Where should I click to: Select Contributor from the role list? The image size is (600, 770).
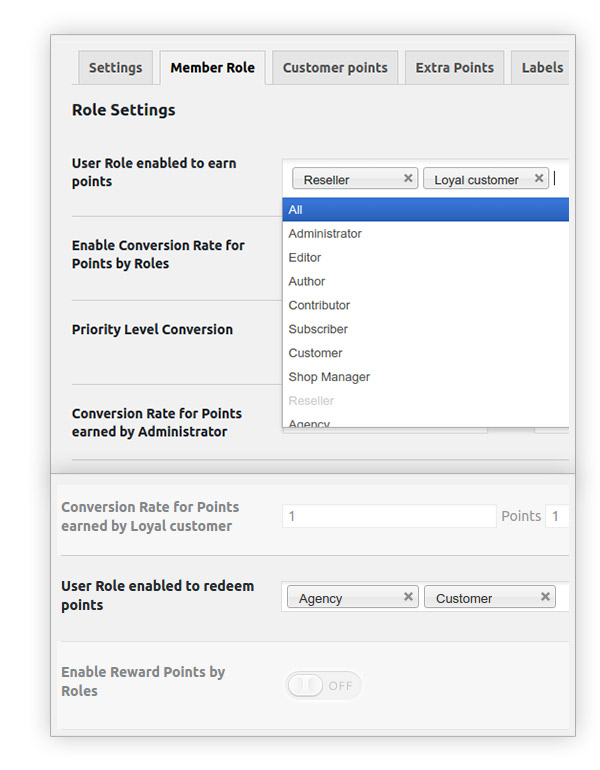426,305
